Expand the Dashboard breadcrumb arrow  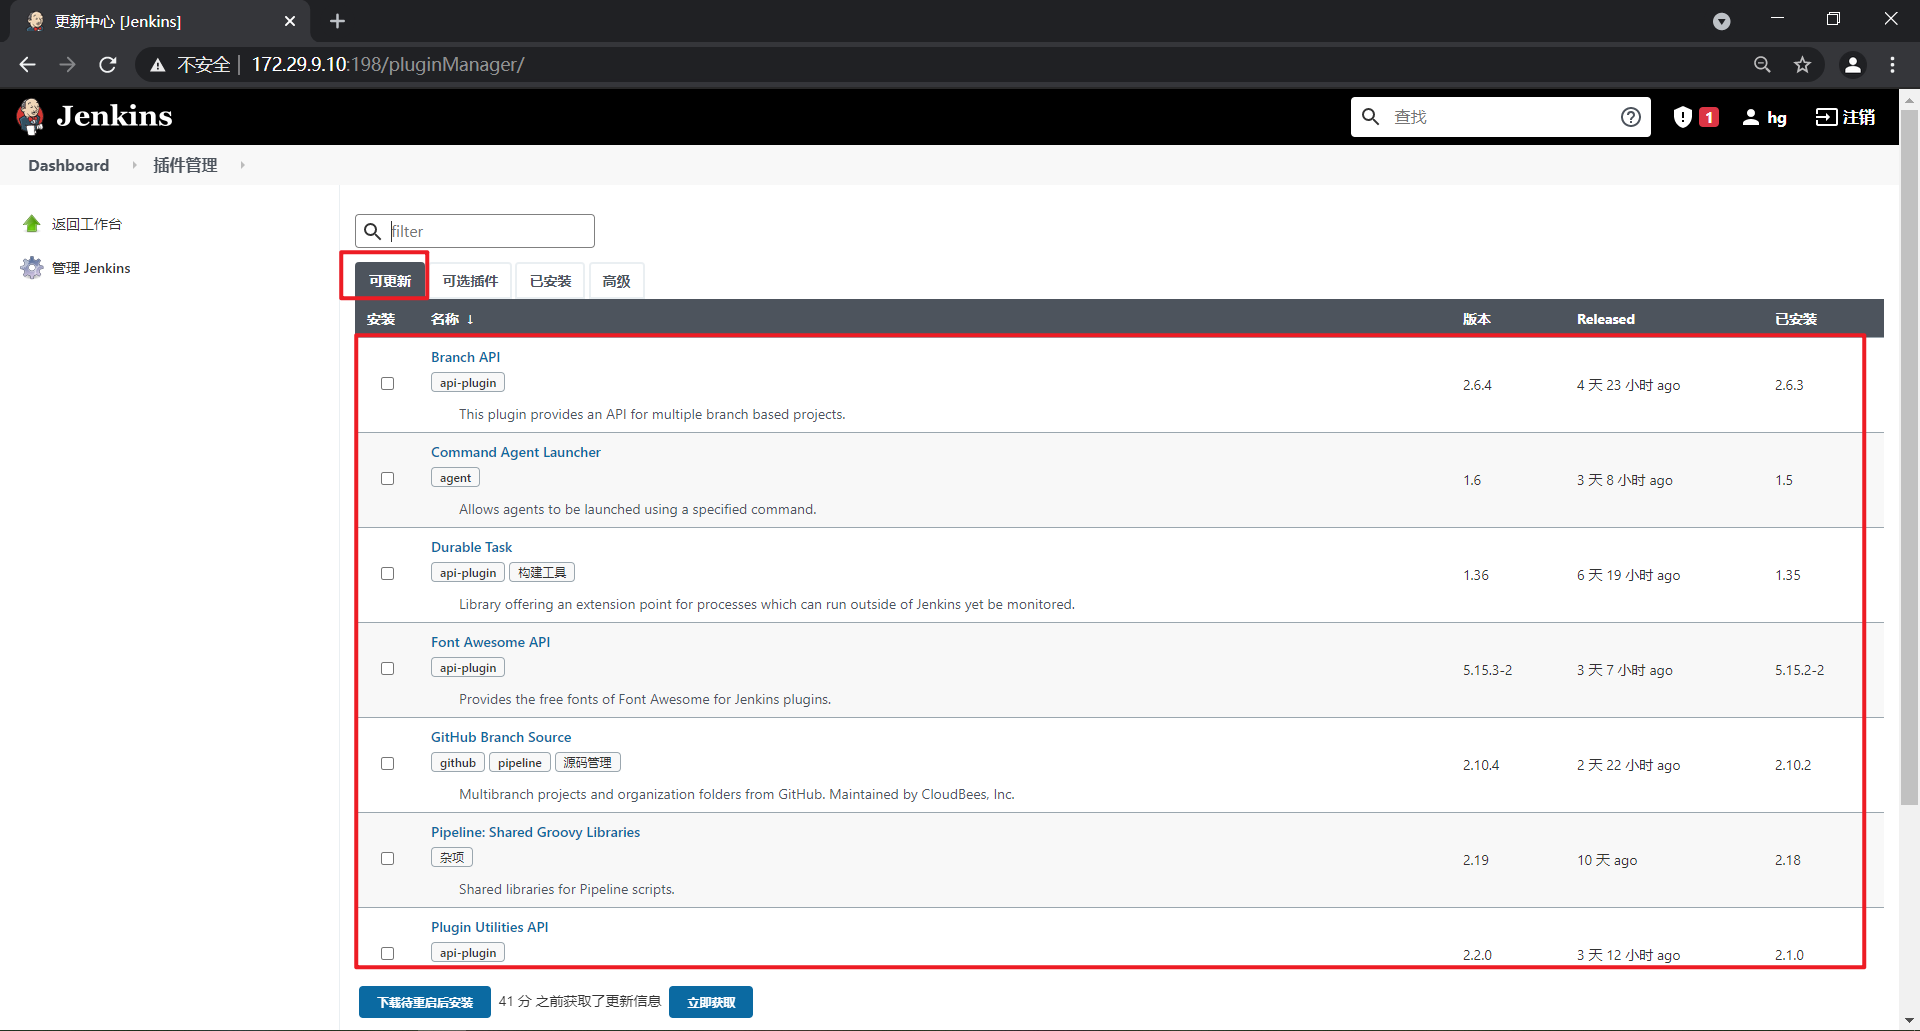tap(134, 165)
